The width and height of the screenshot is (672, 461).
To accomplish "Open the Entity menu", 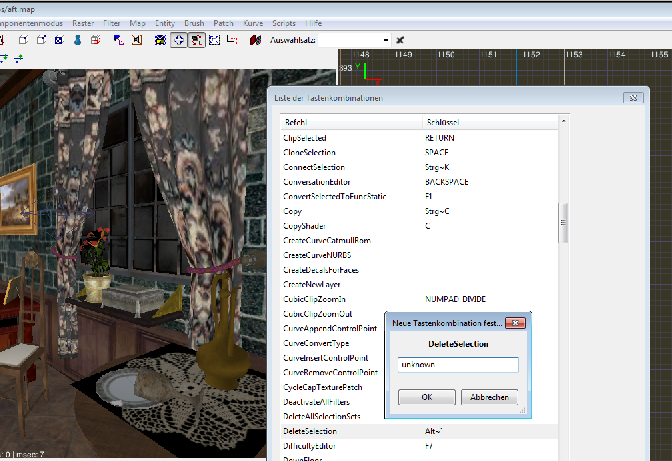I will click(x=165, y=23).
